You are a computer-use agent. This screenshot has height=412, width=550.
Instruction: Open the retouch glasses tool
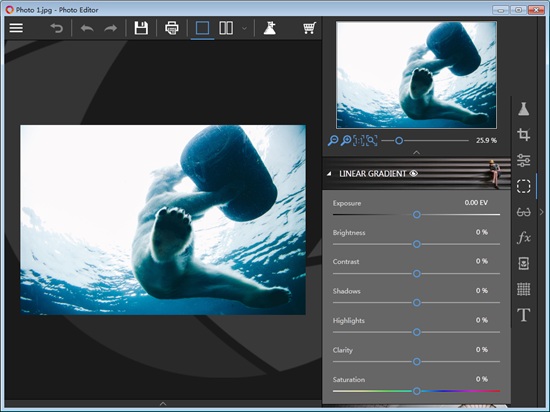click(x=523, y=212)
